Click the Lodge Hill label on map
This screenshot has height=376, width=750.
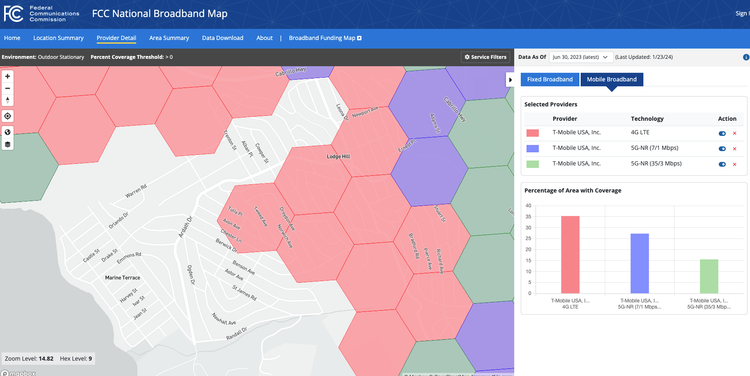(338, 156)
